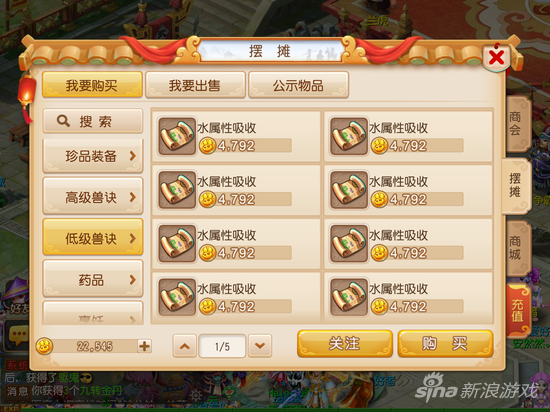Select the top-right 水属性吸收 scroll item
550x412 pixels.
[409, 136]
